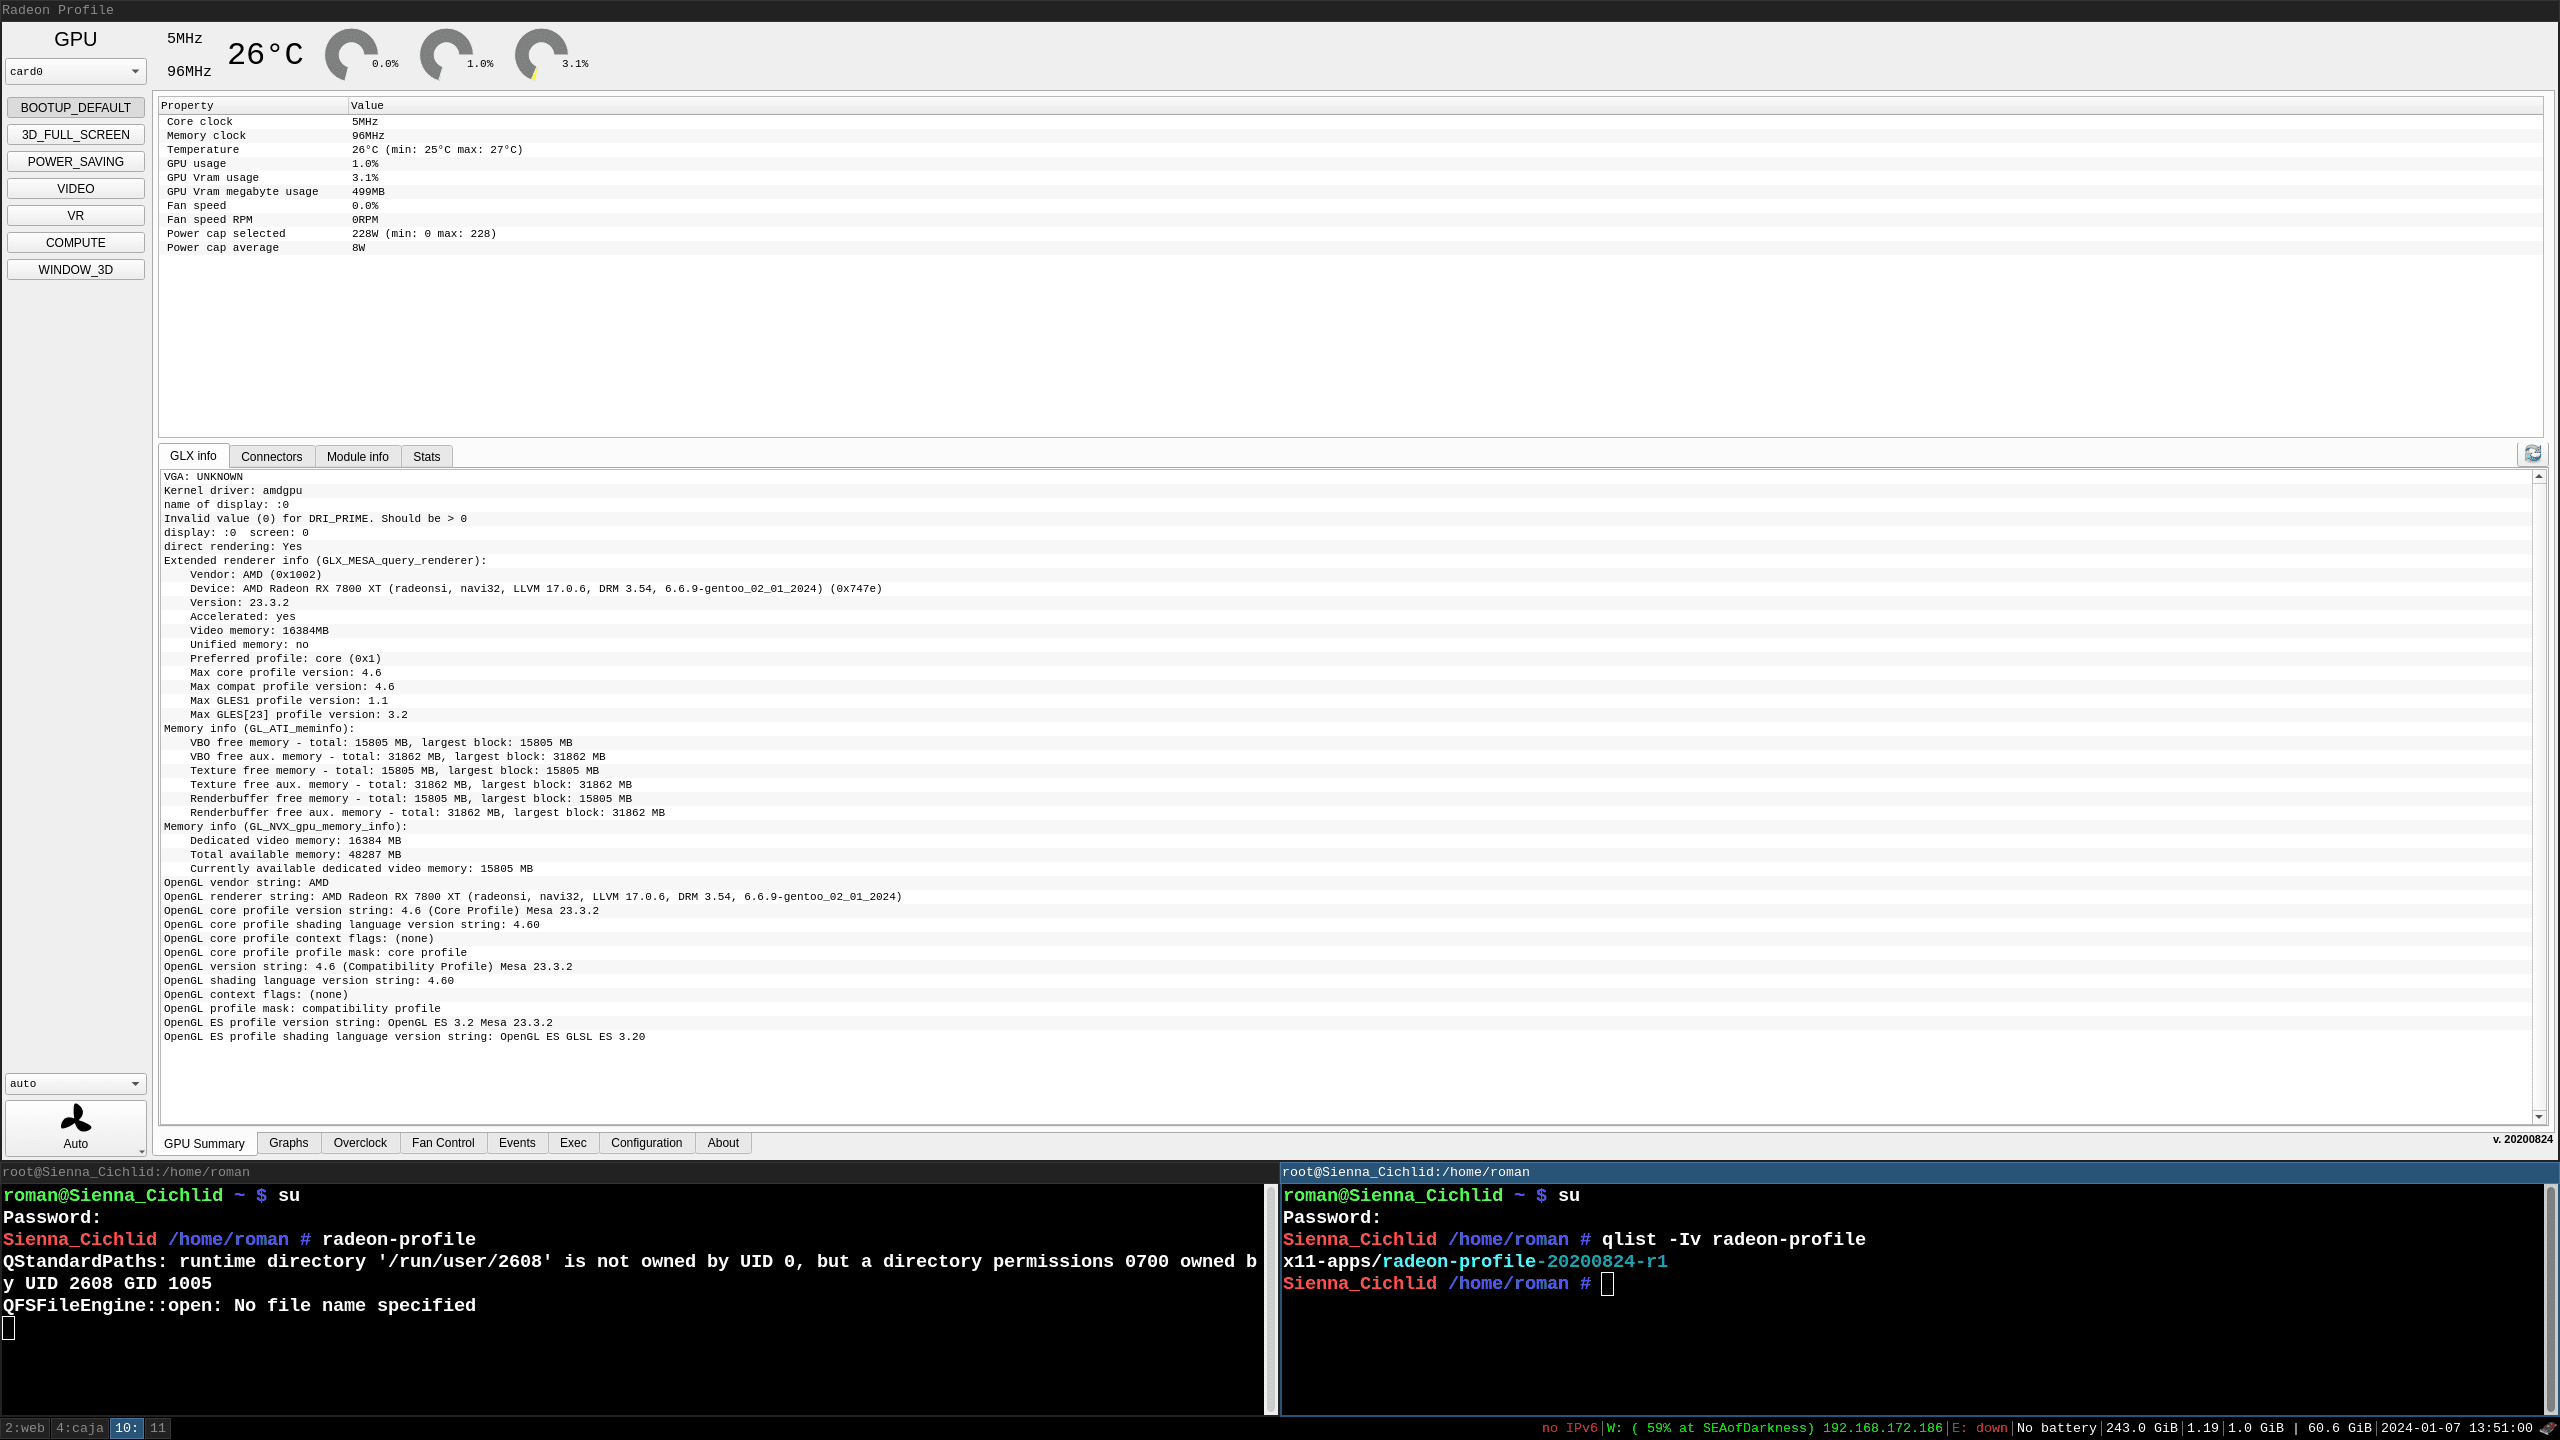
Task: Click the tray icon at bottom-right of status bar
Action: pyautogui.click(x=2548, y=1428)
